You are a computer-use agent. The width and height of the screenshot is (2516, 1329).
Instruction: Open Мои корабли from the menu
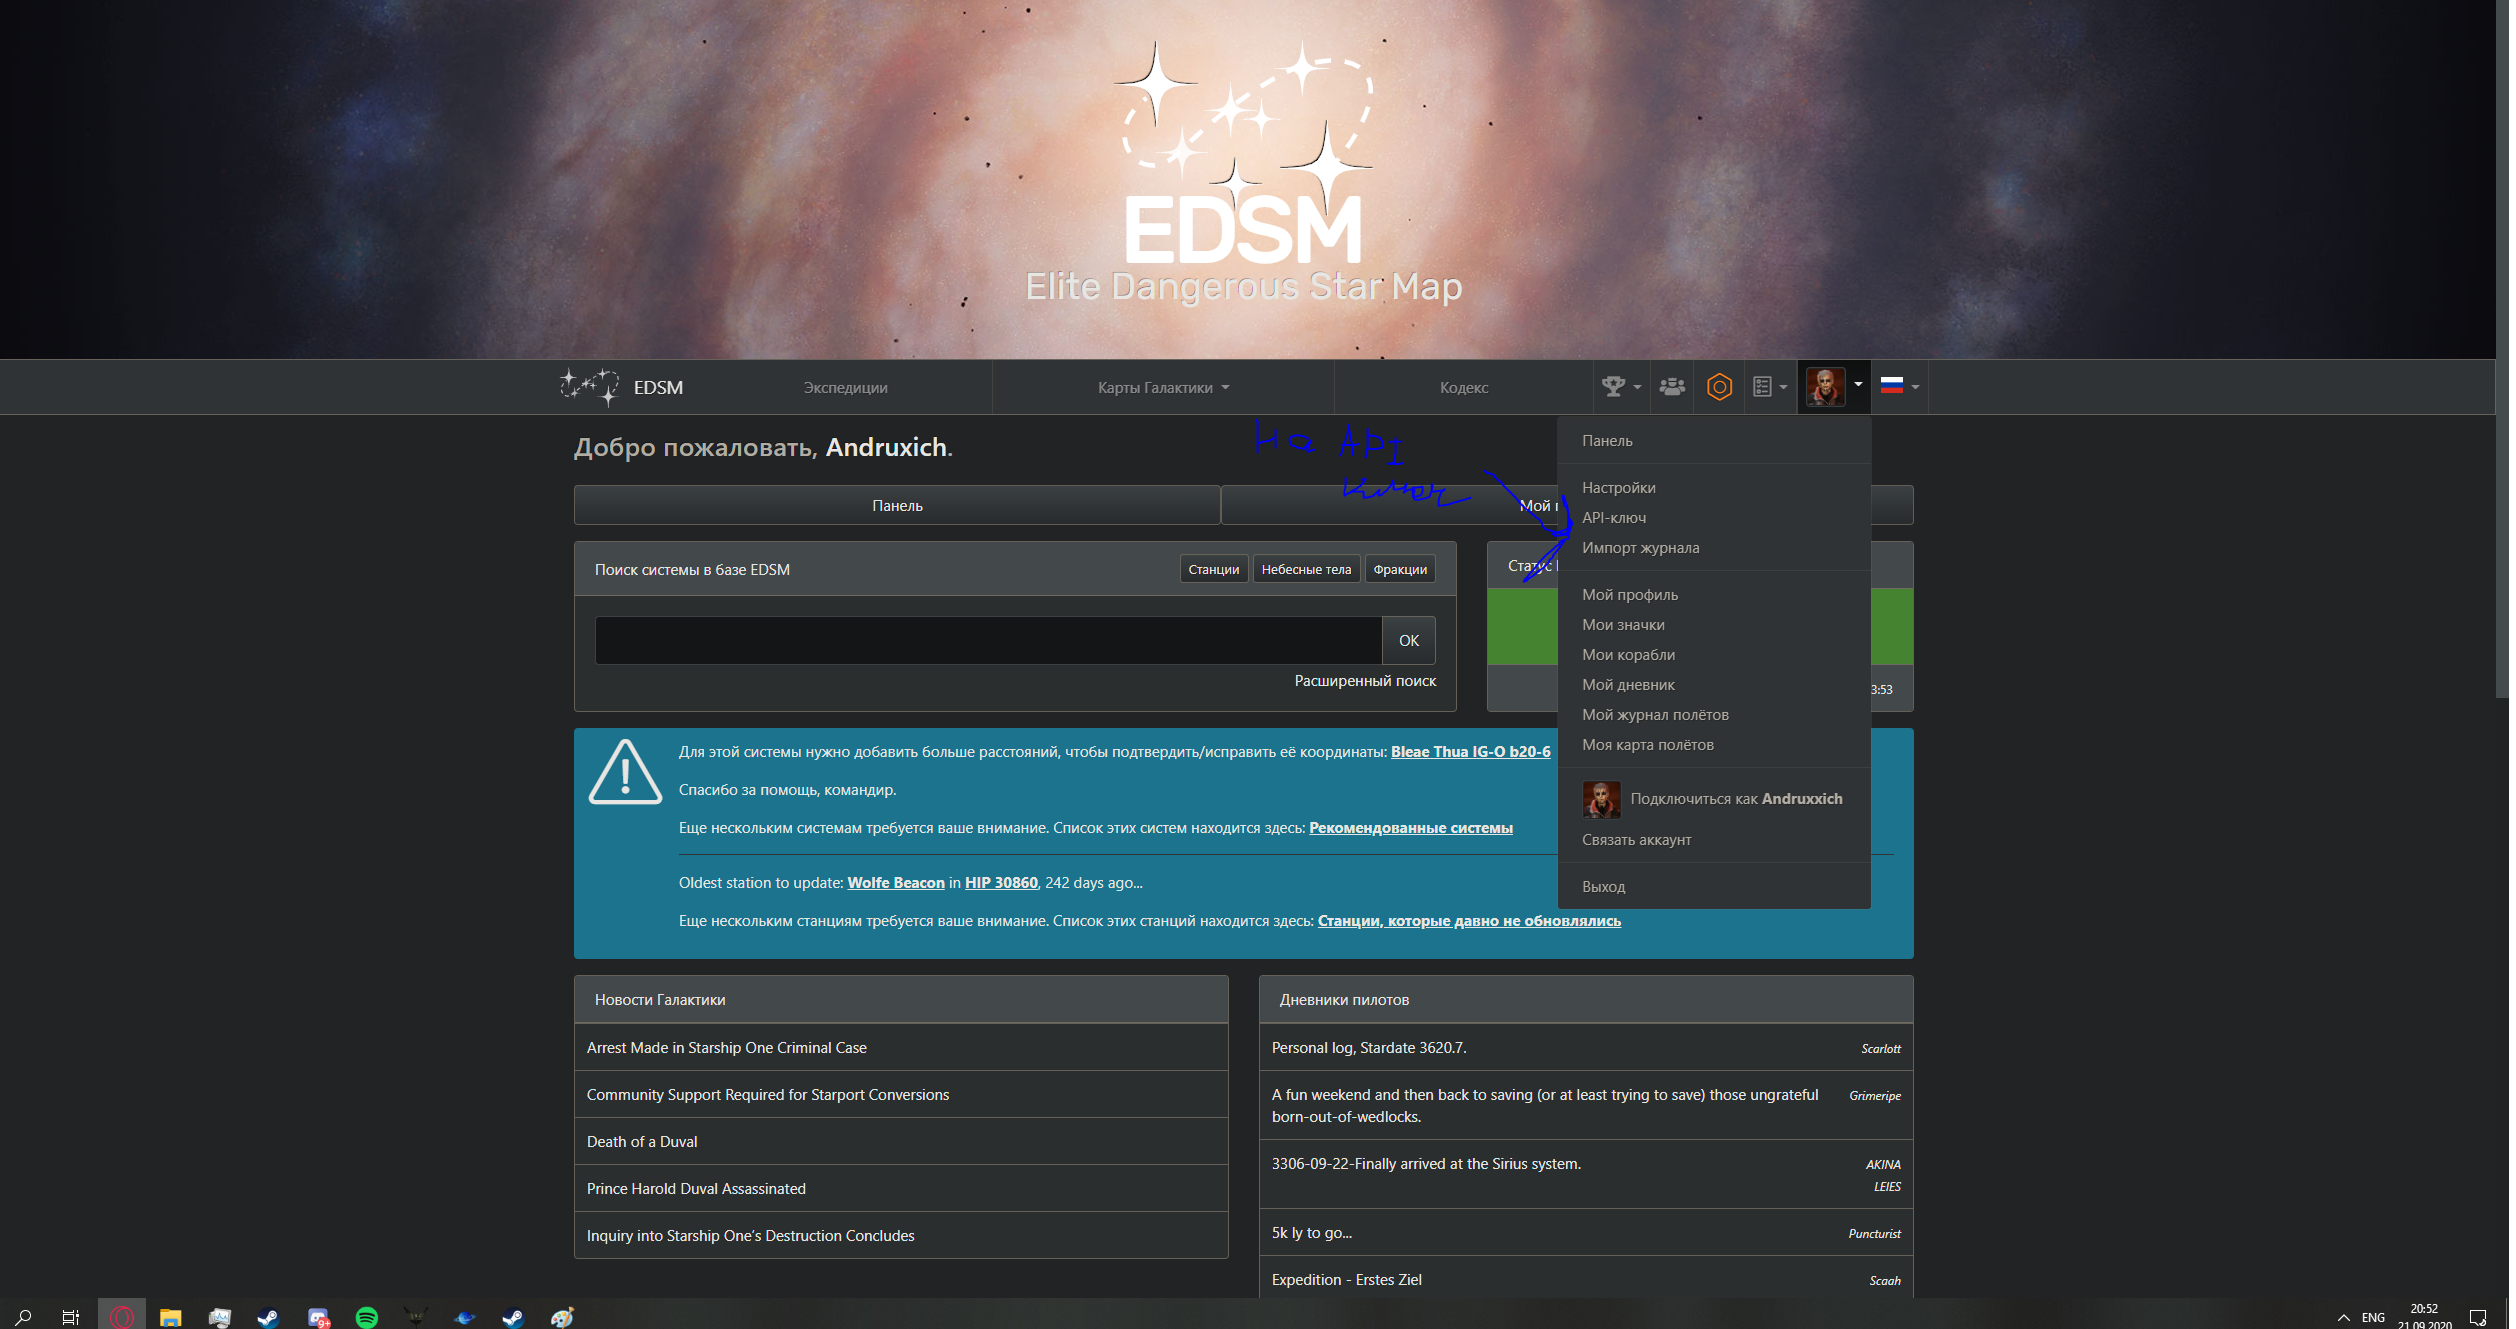click(x=1714, y=655)
